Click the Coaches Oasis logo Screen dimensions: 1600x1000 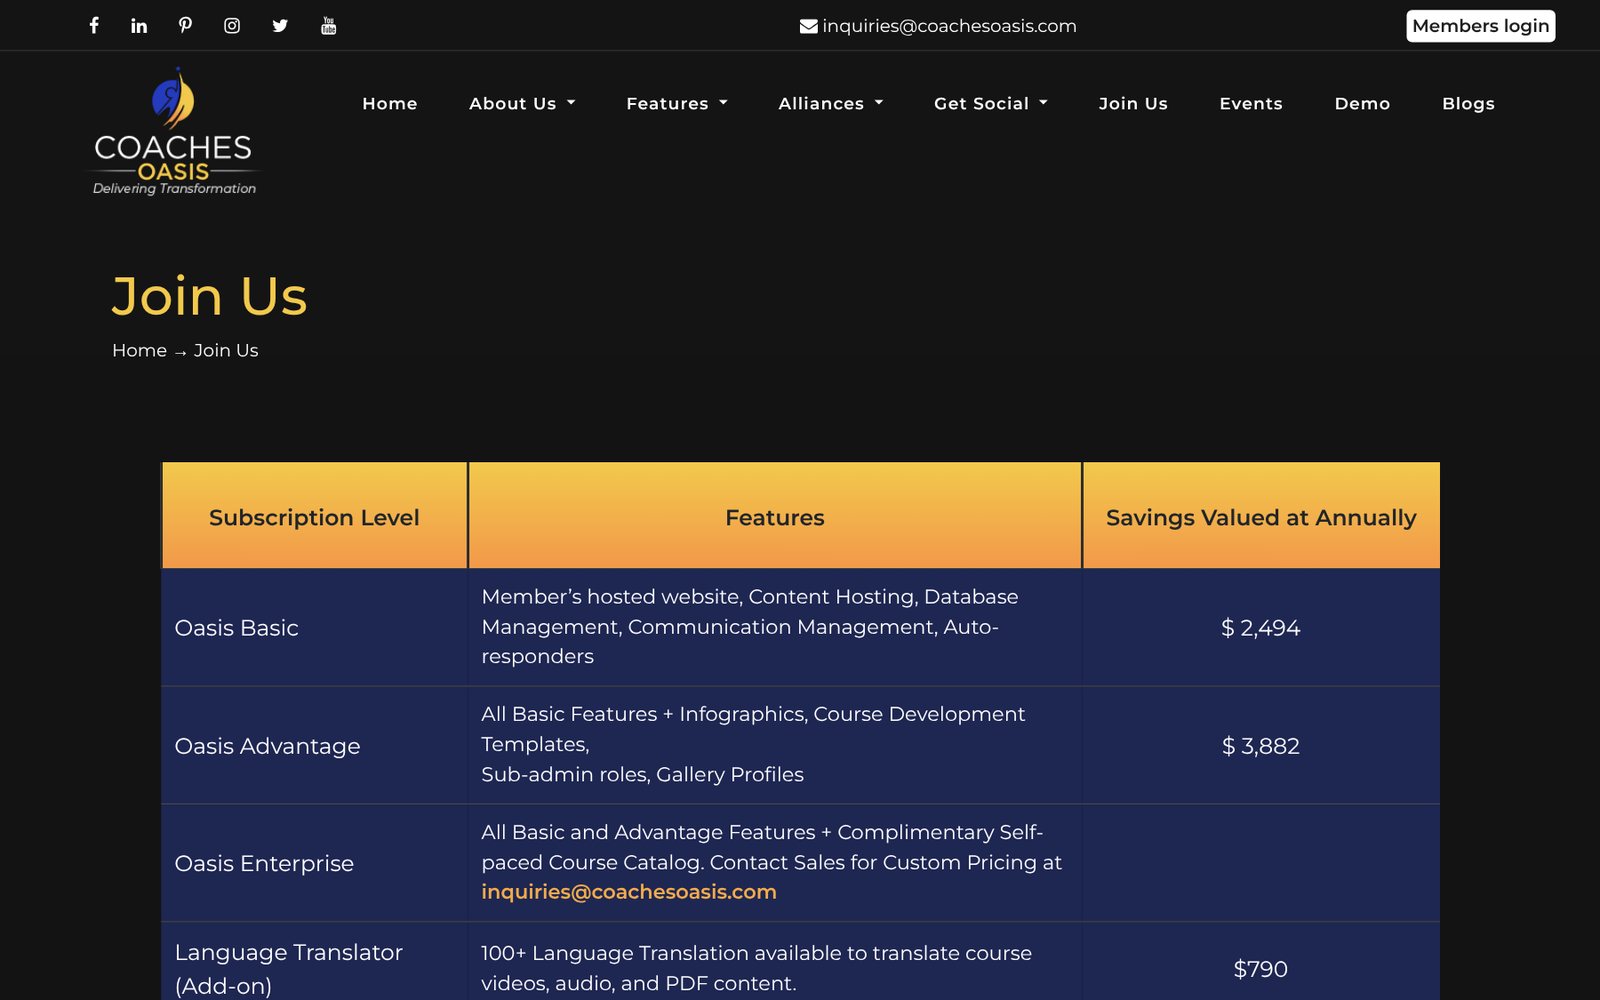pos(174,131)
